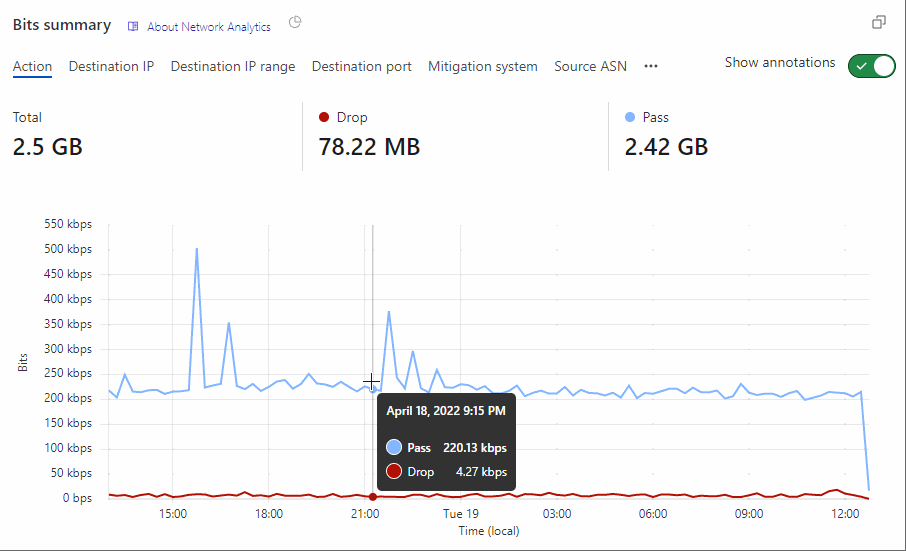This screenshot has width=906, height=551.
Task: Click the blue Pass circle in the tooltip
Action: [x=394, y=448]
